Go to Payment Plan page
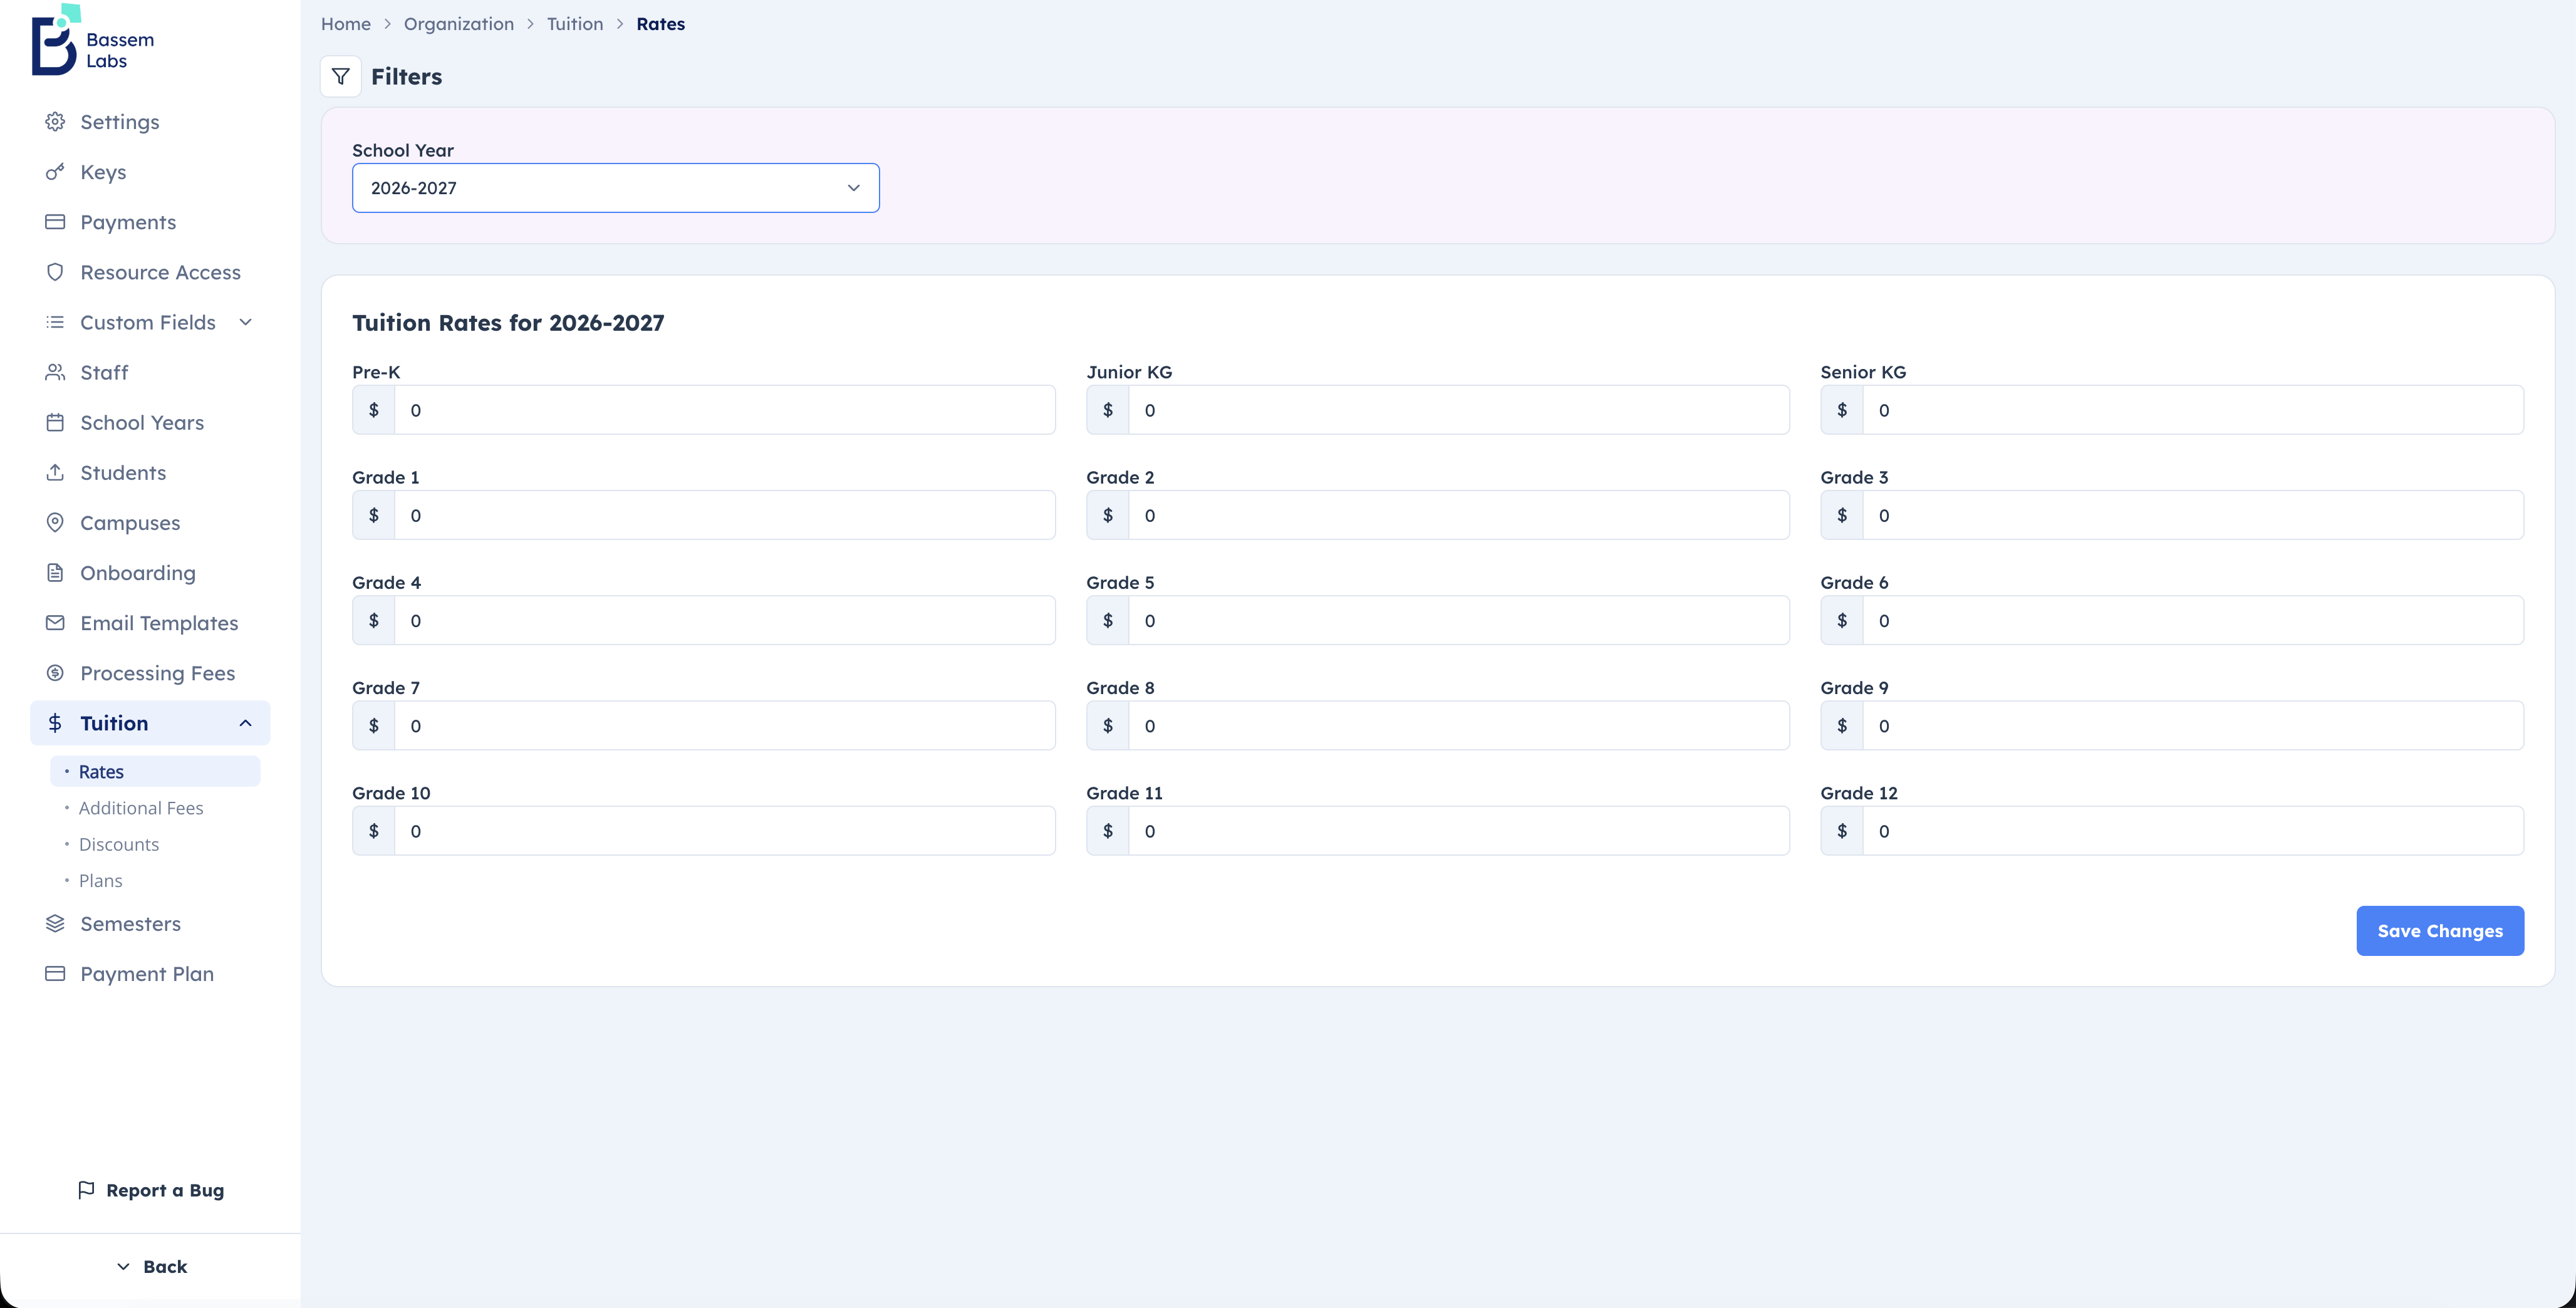2576x1308 pixels. (x=150, y=973)
